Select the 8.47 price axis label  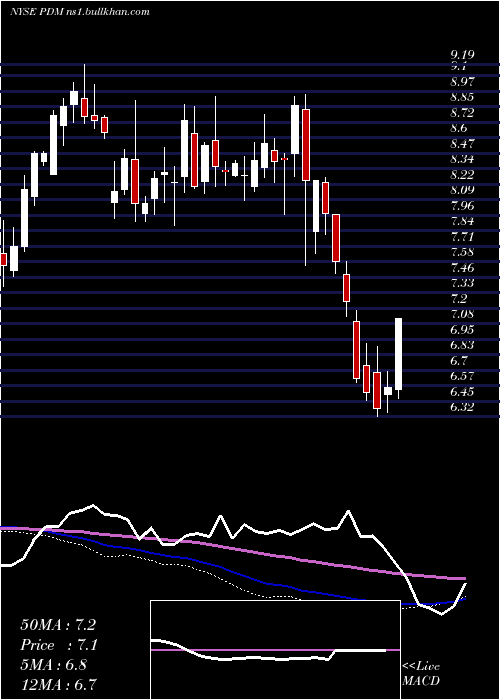pyautogui.click(x=462, y=144)
